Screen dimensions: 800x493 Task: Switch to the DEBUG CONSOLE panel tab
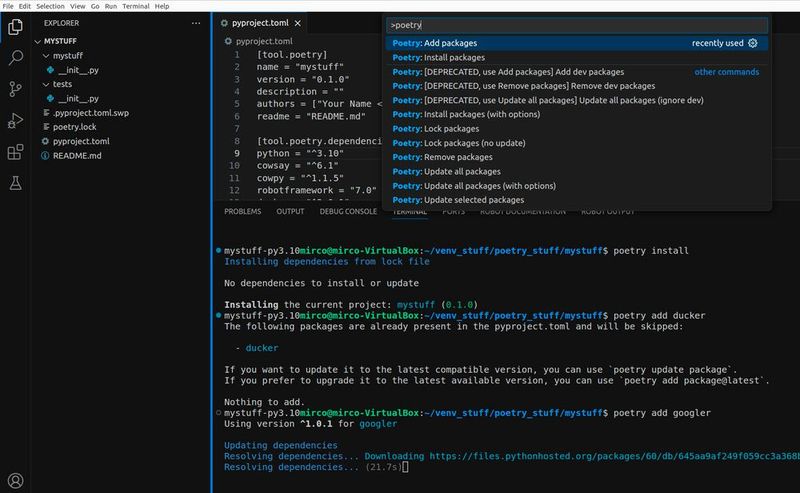click(348, 212)
